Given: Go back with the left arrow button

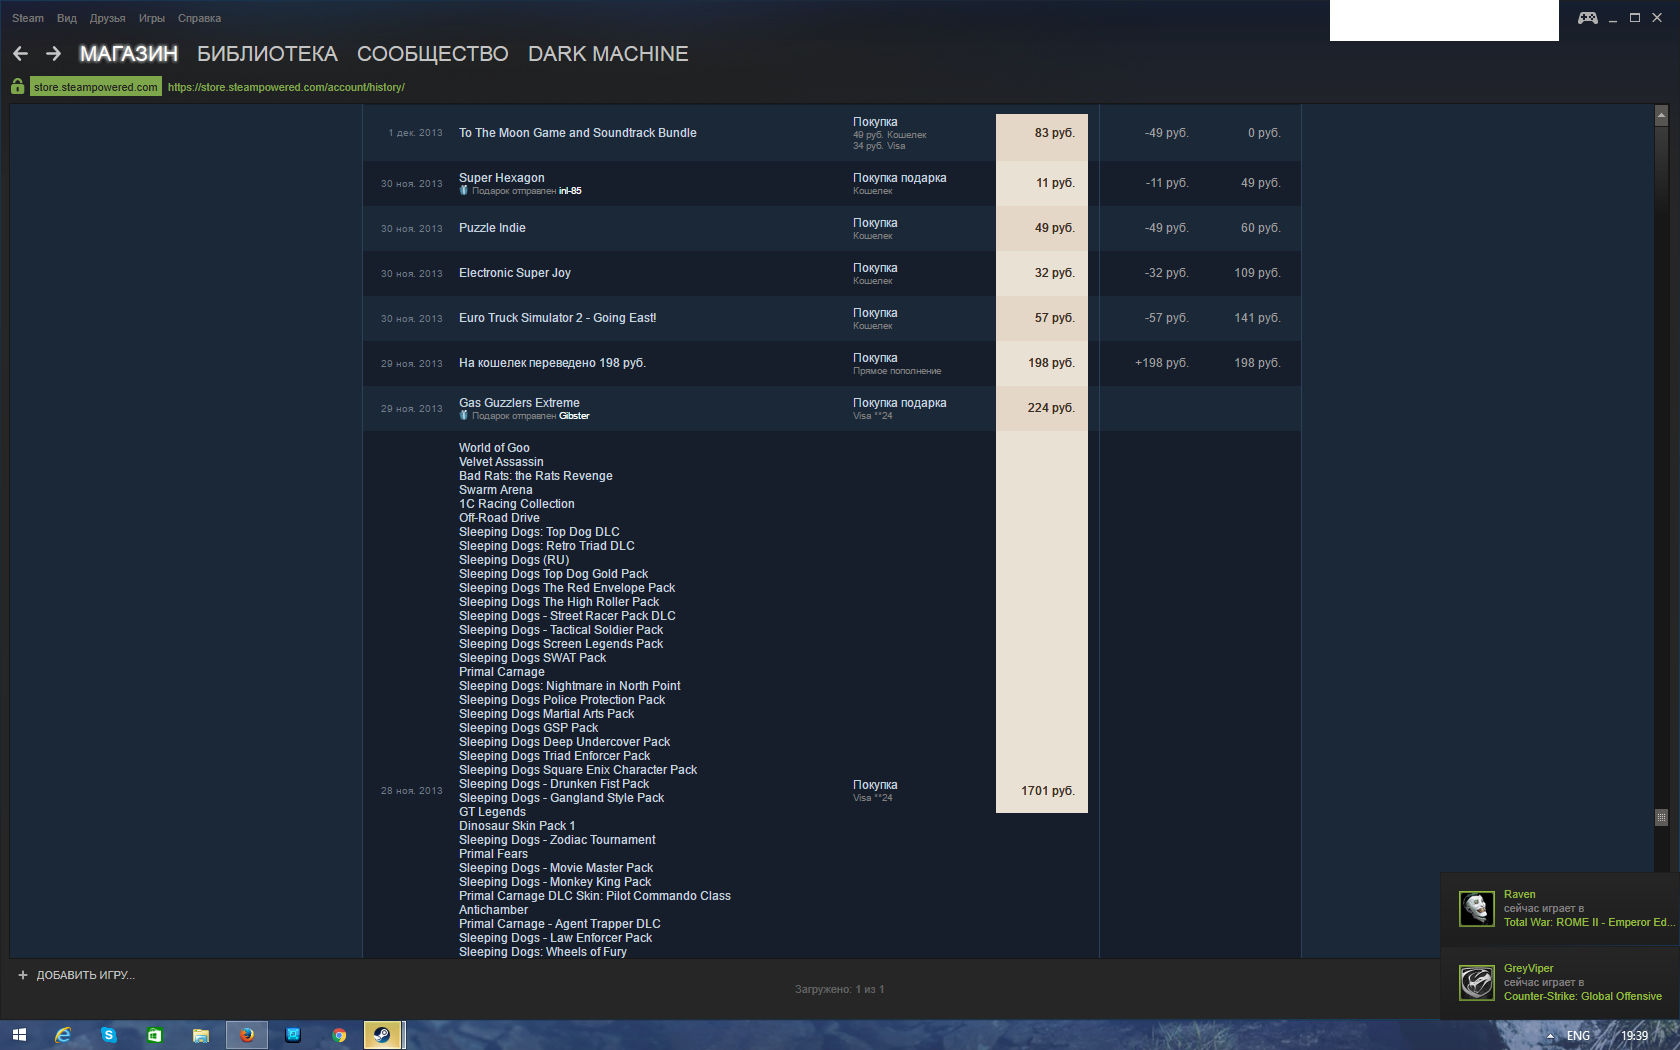Looking at the screenshot, I should (x=20, y=54).
